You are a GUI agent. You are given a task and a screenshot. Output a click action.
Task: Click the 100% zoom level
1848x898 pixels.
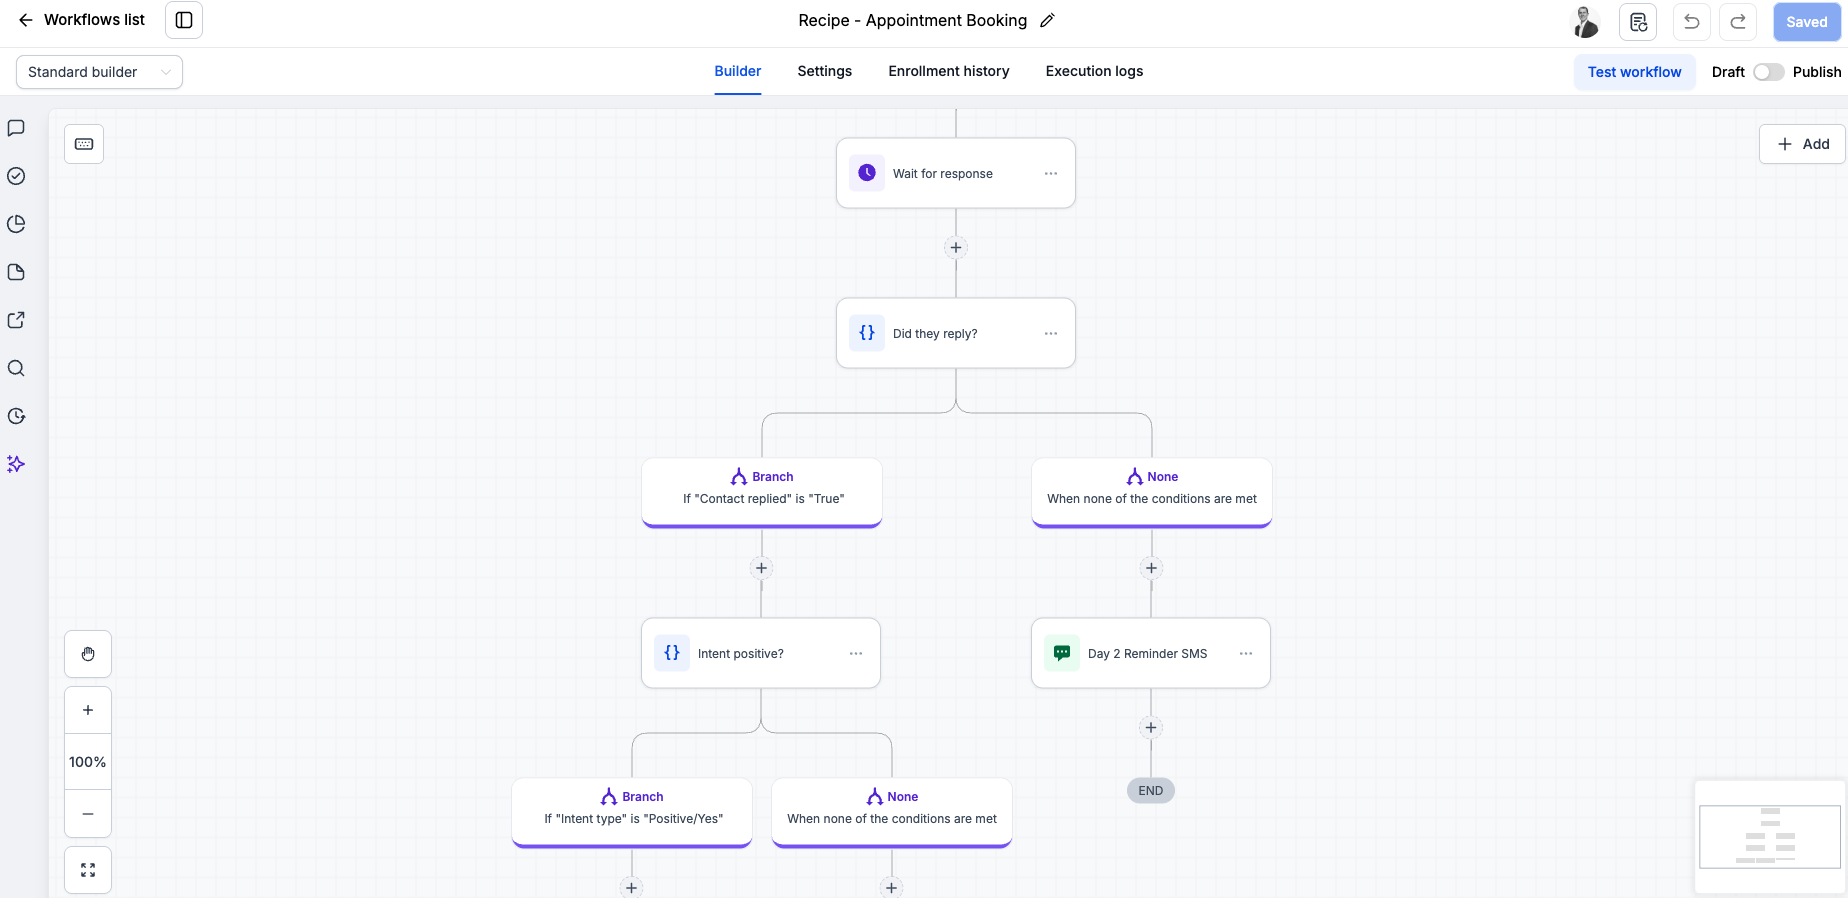(88, 762)
